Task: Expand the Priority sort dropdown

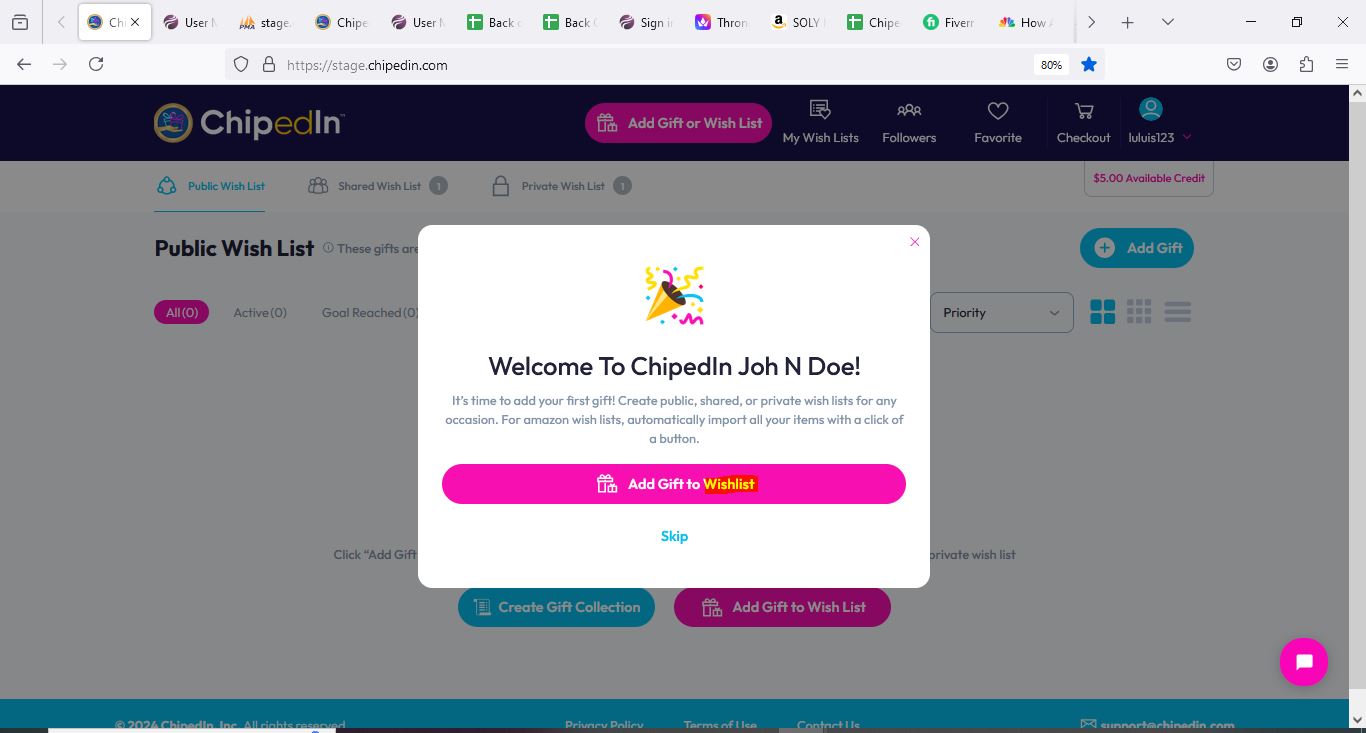Action: coord(1002,312)
